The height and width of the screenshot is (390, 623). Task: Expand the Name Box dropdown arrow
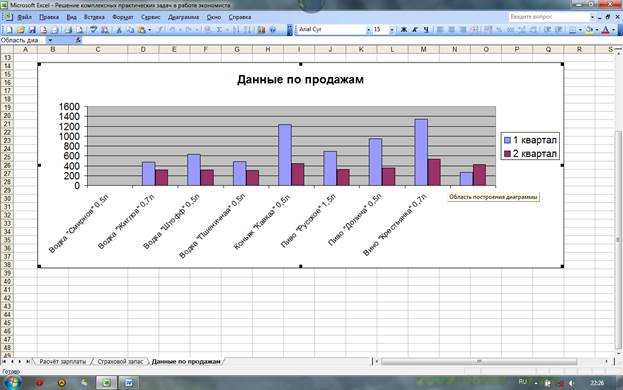(x=50, y=40)
